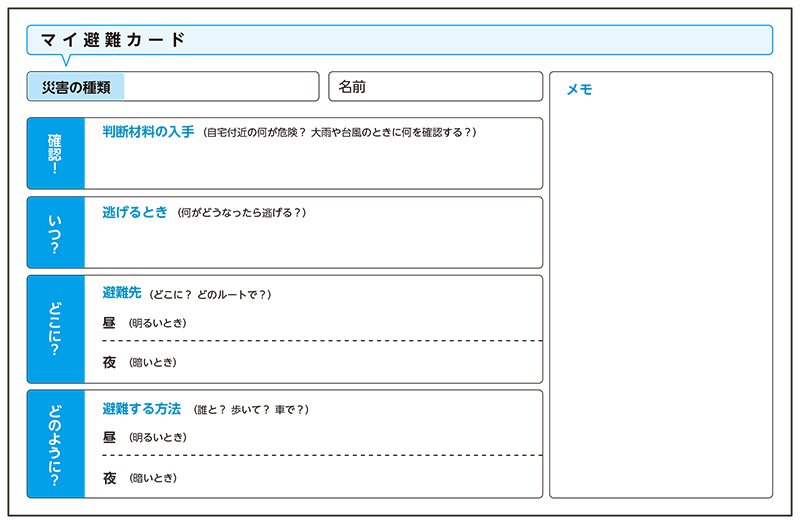Click the 避難する方法 heading

tap(141, 409)
